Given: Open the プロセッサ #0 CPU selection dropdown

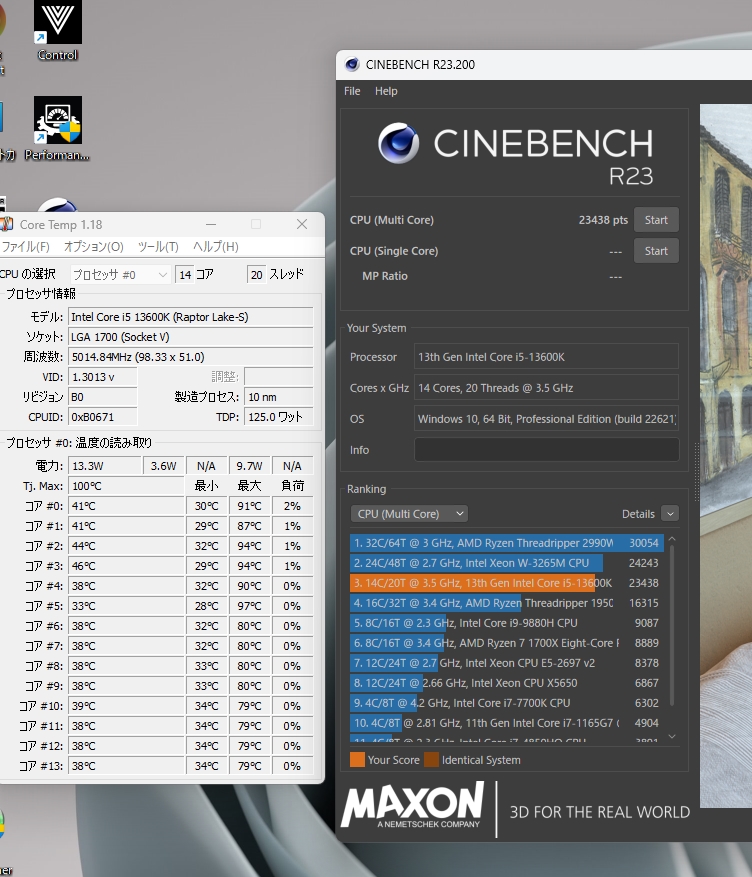Looking at the screenshot, I should (120, 275).
